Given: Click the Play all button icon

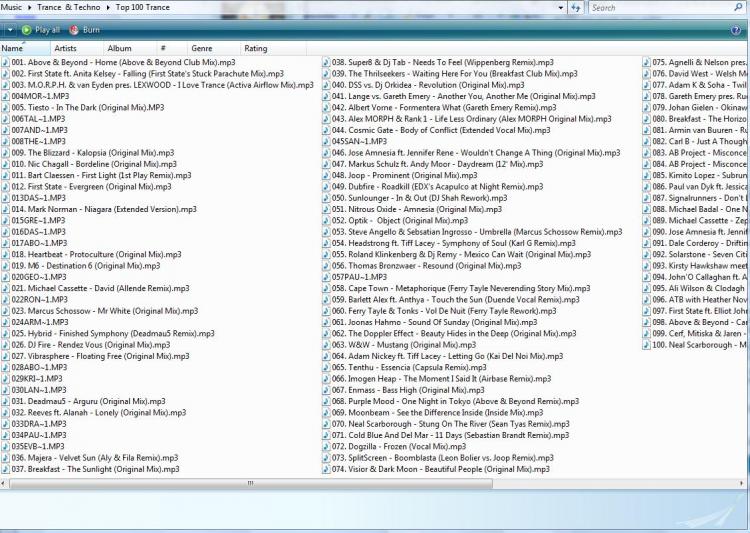Looking at the screenshot, I should tap(26, 30).
